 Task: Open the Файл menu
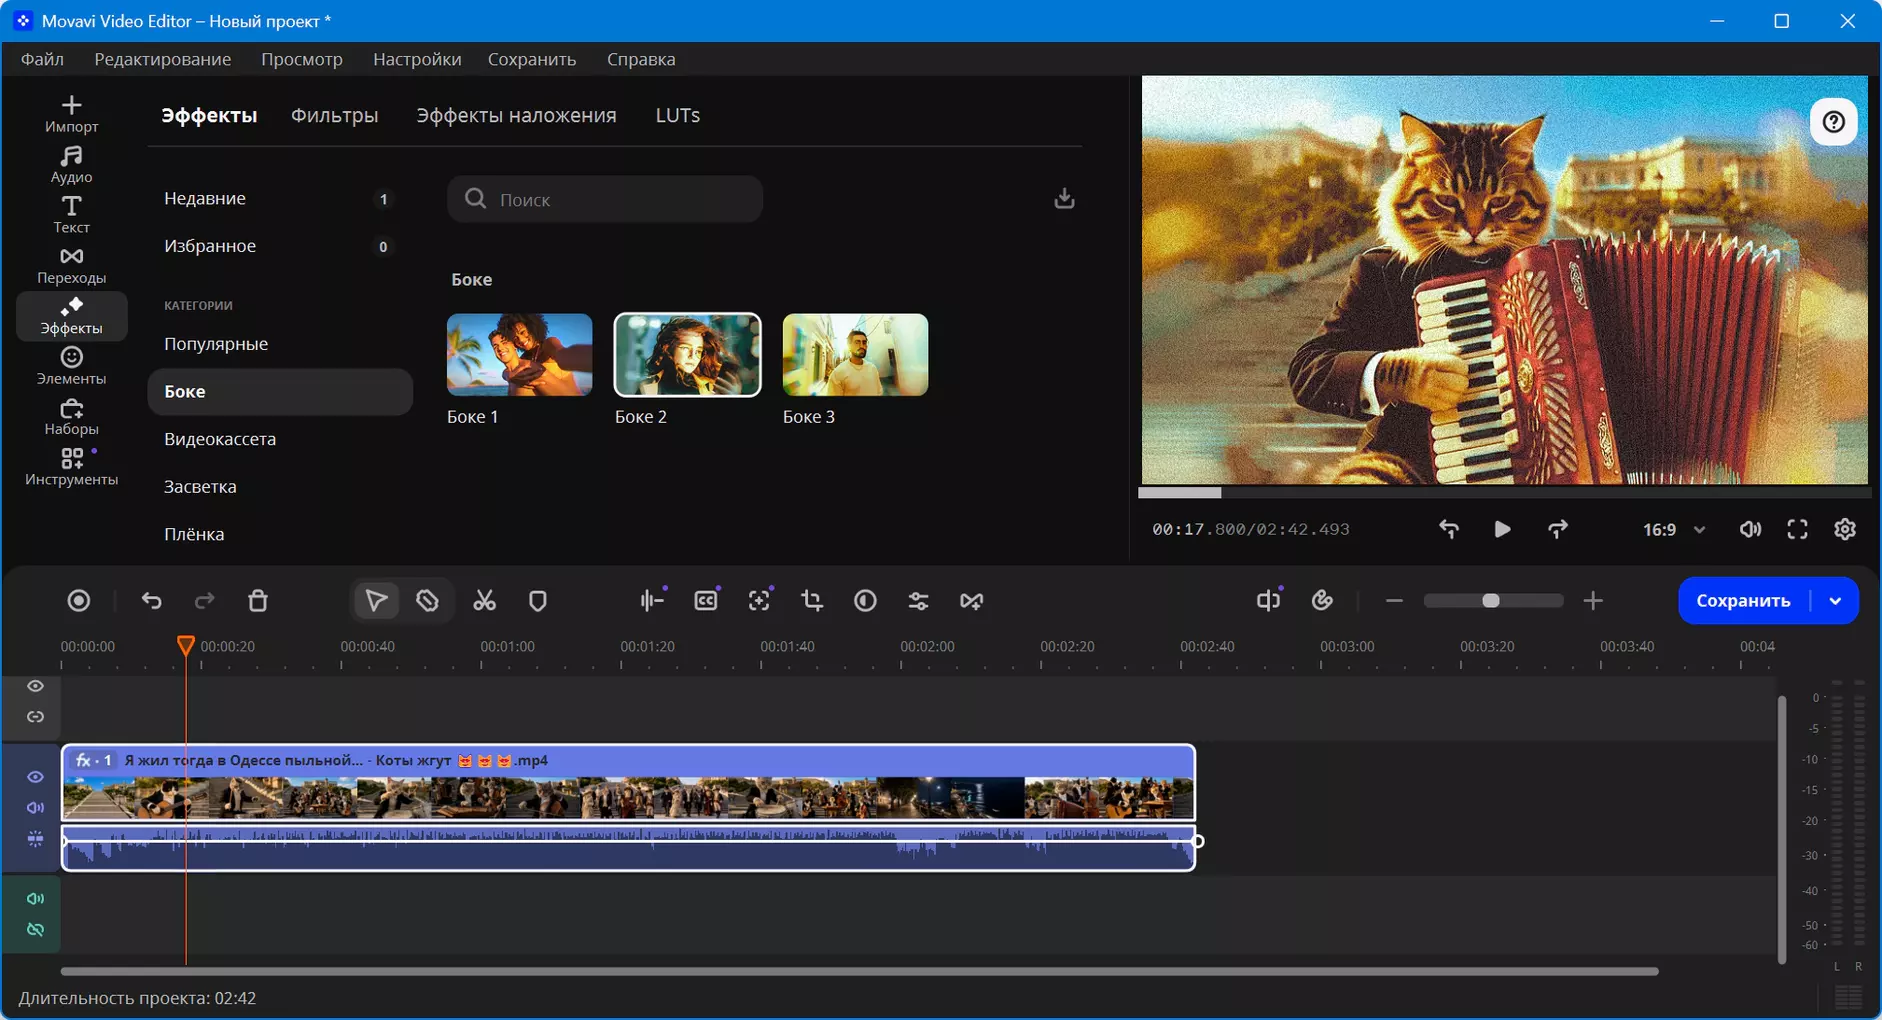click(x=42, y=59)
